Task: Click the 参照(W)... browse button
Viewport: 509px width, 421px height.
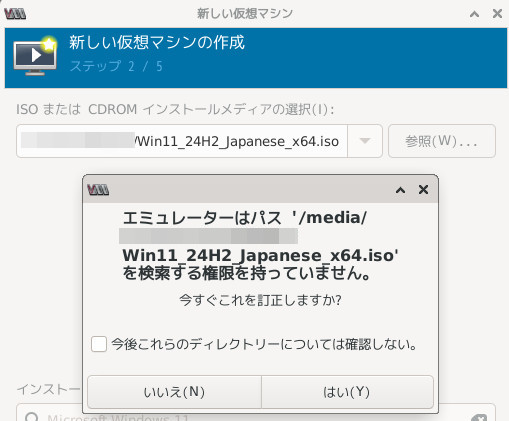Action: click(x=442, y=141)
